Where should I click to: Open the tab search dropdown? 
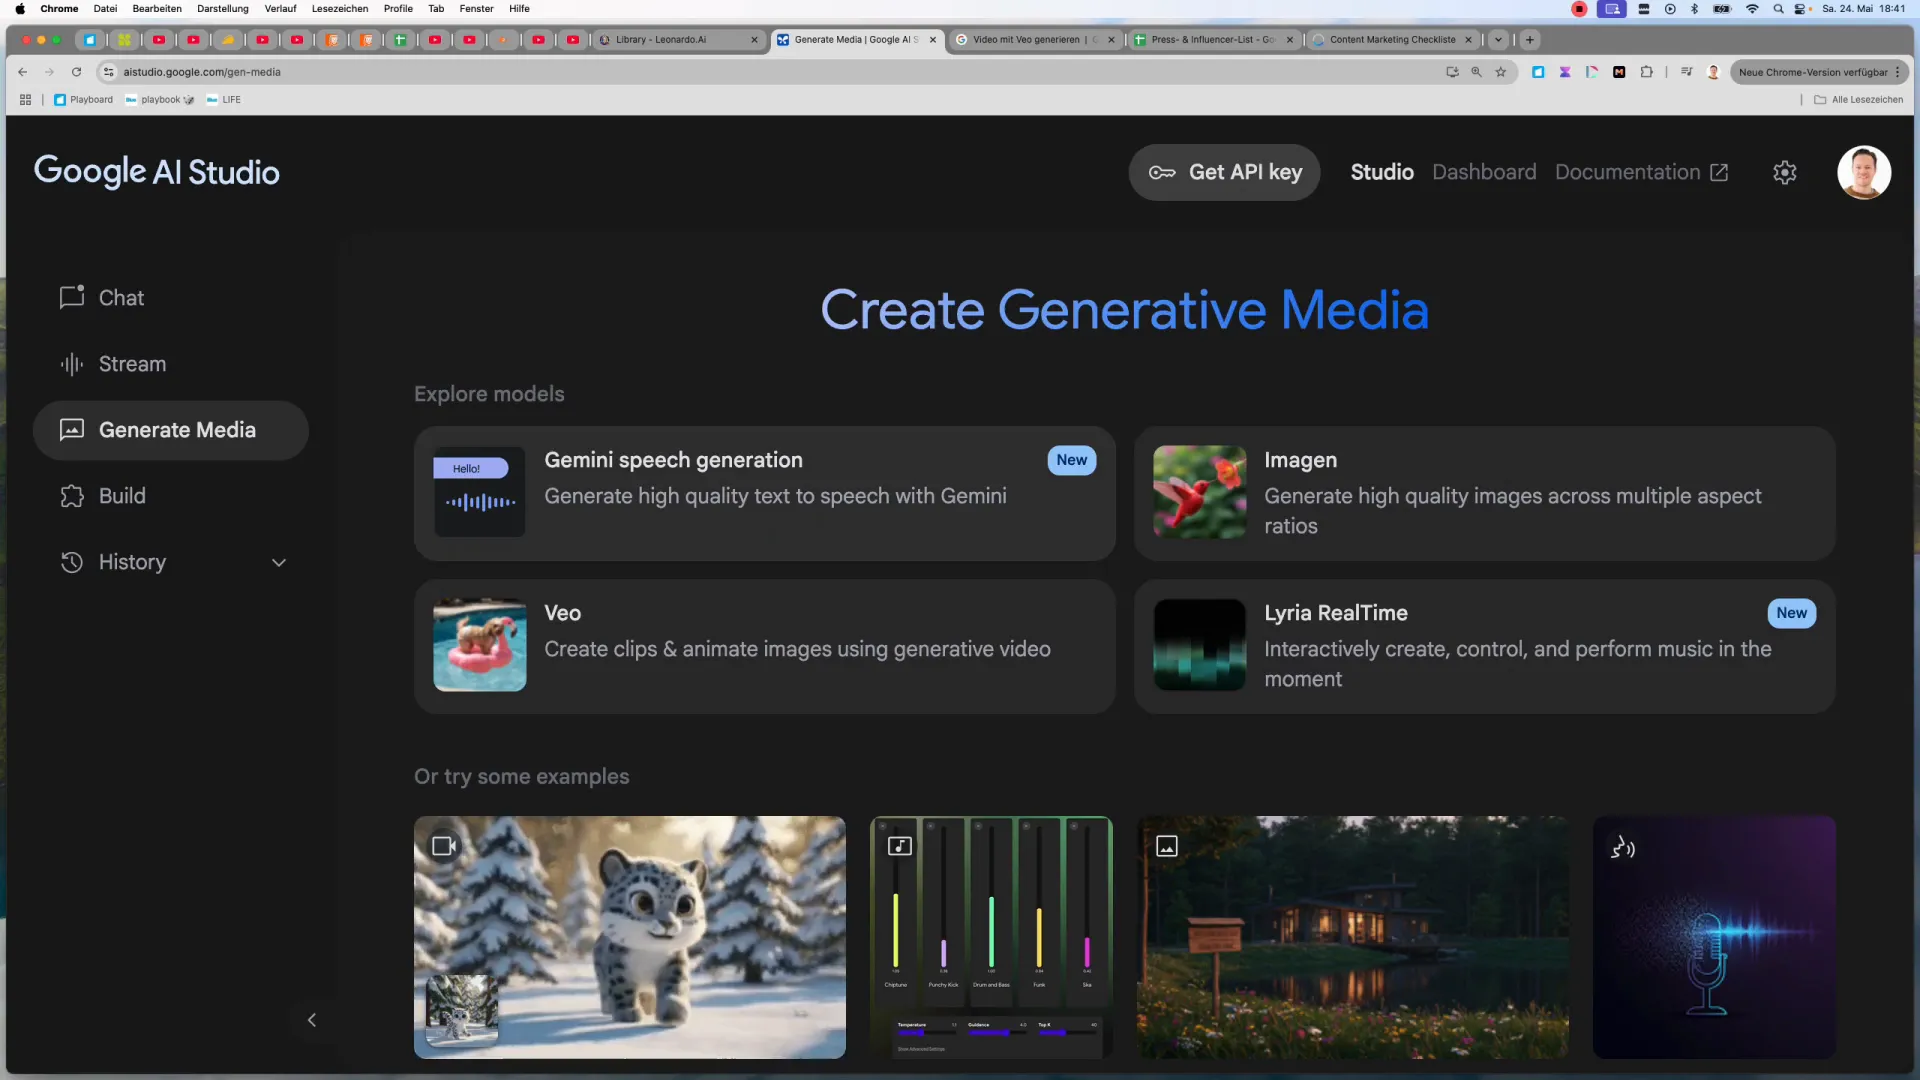pyautogui.click(x=1498, y=40)
